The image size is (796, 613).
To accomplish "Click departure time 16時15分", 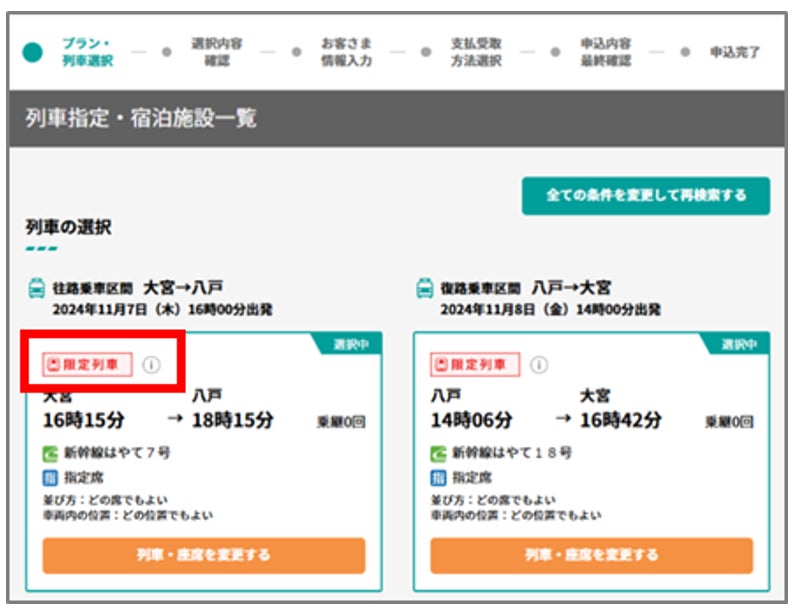I will 84,420.
